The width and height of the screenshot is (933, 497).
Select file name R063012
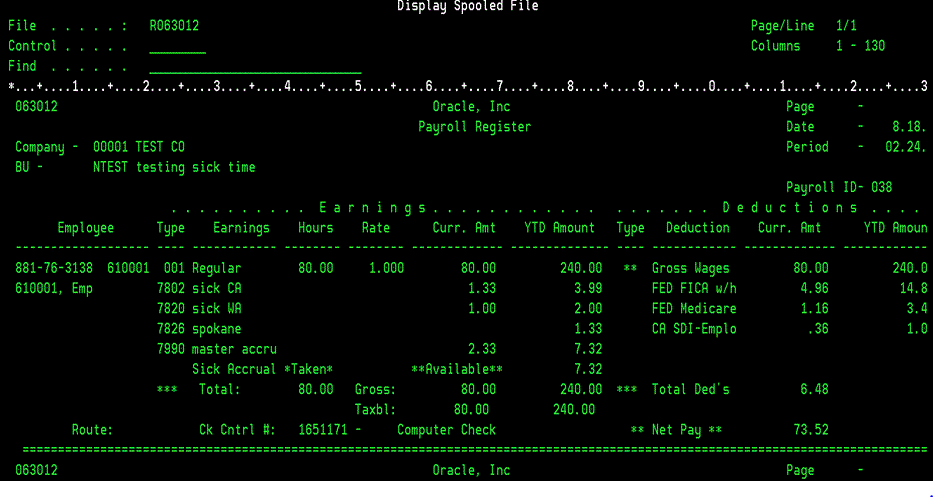click(x=174, y=26)
